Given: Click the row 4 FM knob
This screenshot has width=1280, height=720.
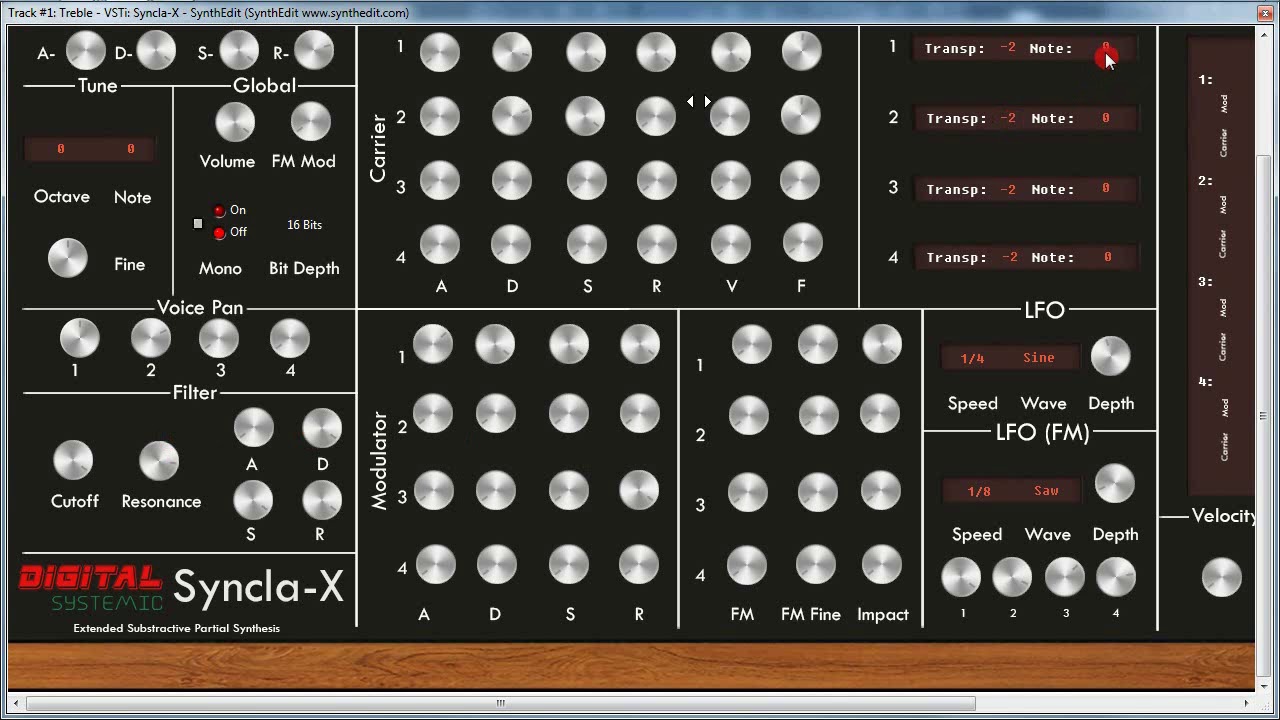Looking at the screenshot, I should coord(746,565).
